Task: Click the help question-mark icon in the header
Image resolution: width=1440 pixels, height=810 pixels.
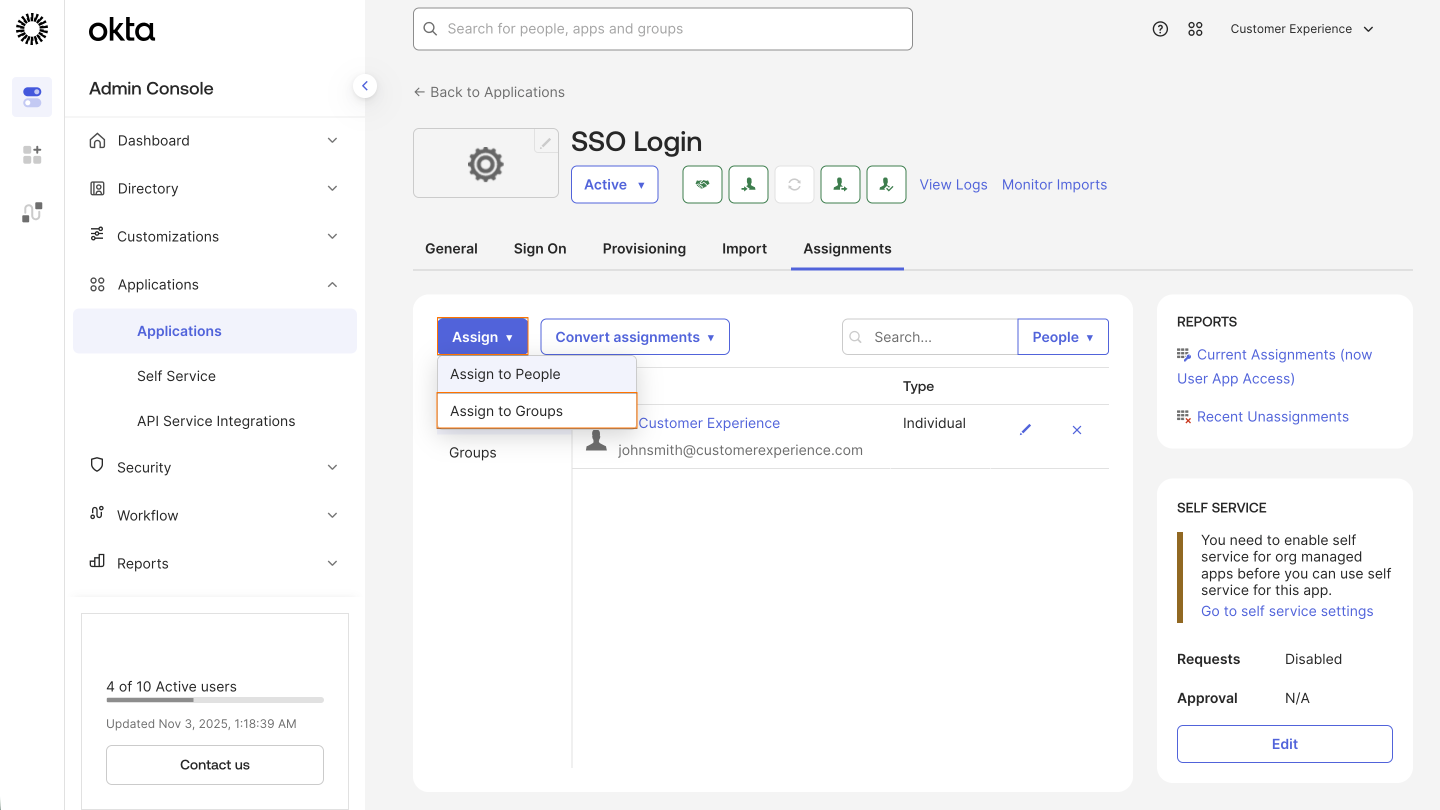Action: pyautogui.click(x=1160, y=28)
